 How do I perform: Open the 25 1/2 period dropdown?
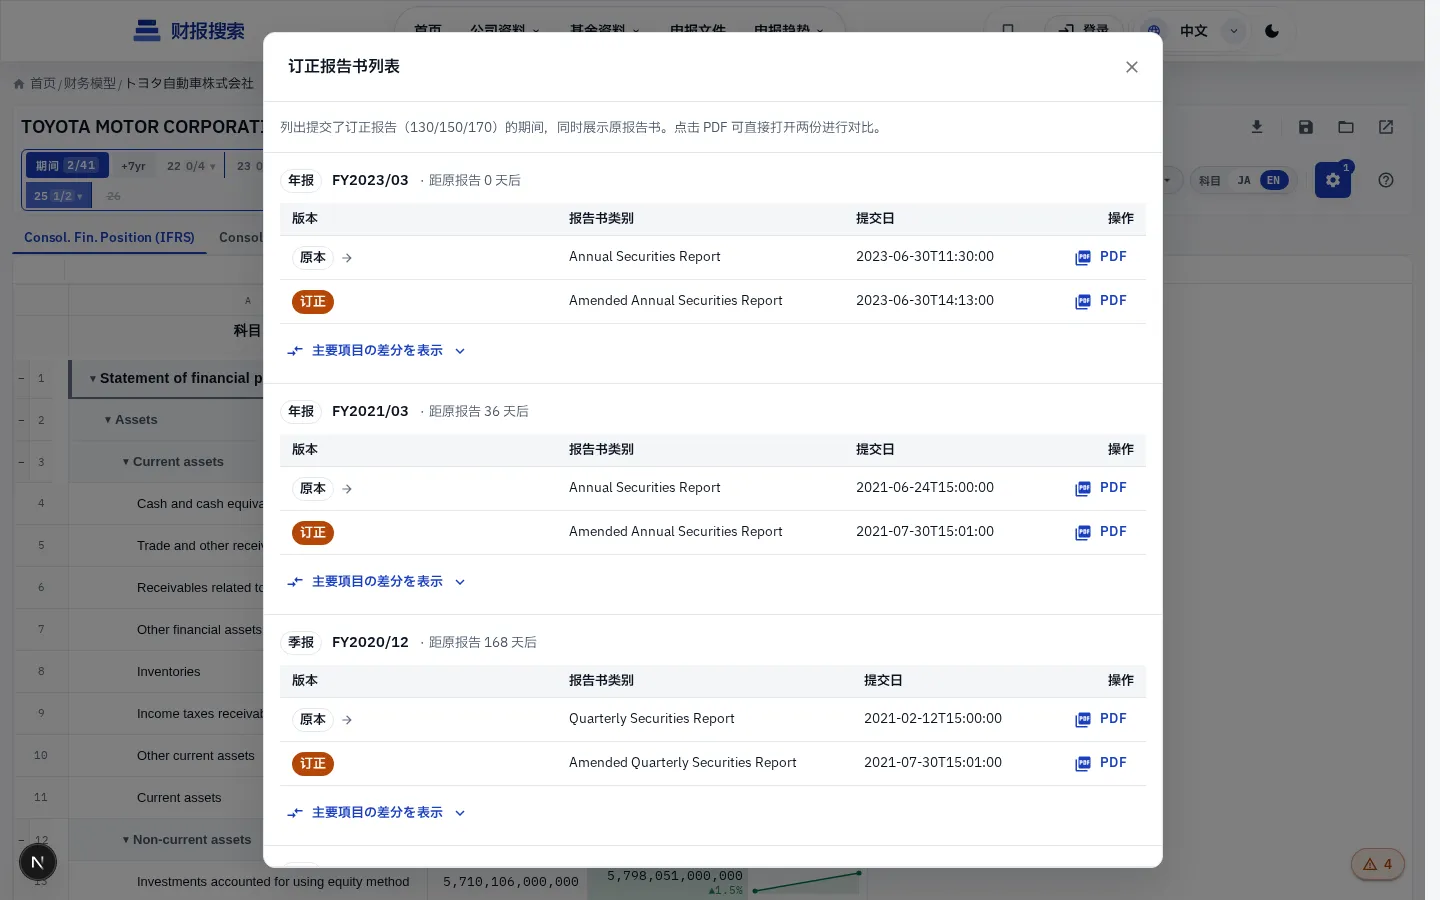(58, 196)
